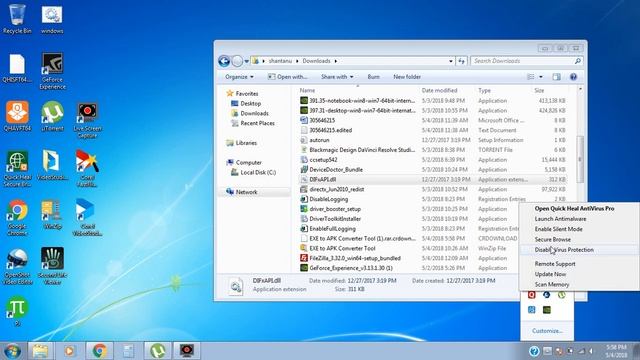
Task: Toggle the preview pane button
Action: [x=556, y=77]
